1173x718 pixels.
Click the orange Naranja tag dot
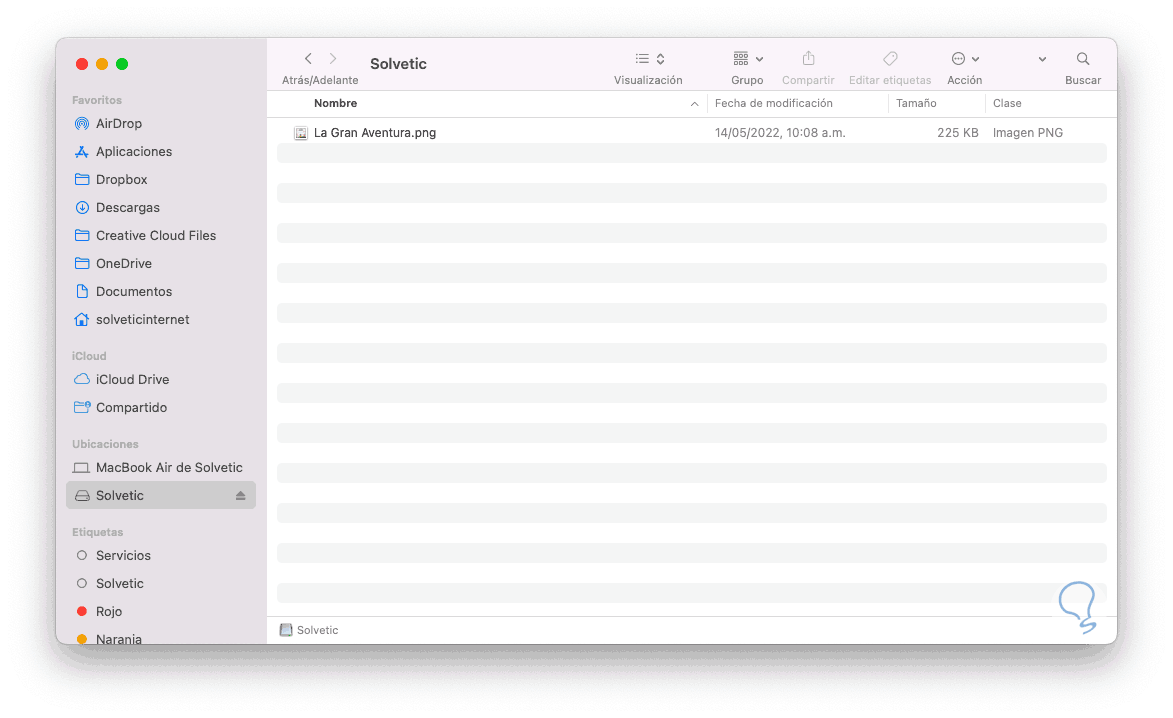tap(82, 639)
